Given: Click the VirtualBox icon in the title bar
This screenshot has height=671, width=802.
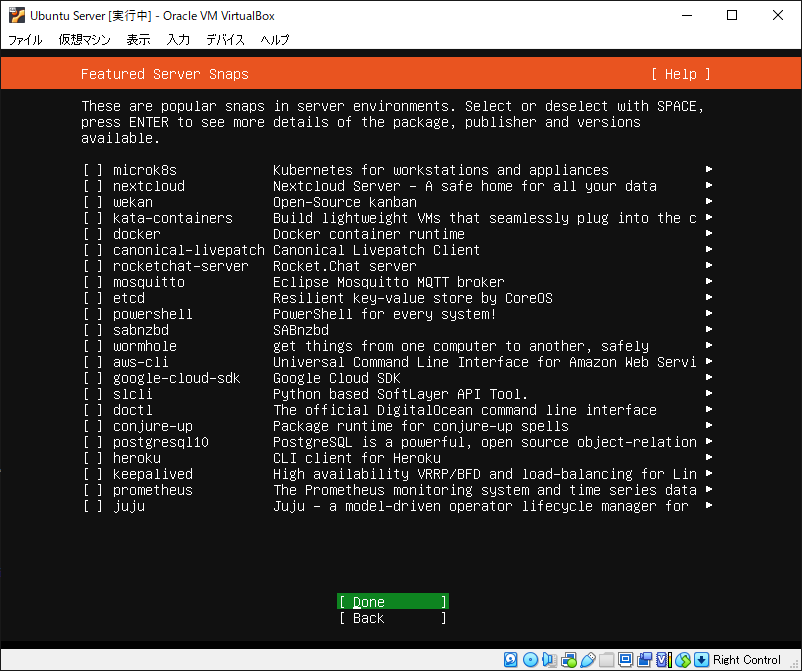Looking at the screenshot, I should click(x=17, y=15).
